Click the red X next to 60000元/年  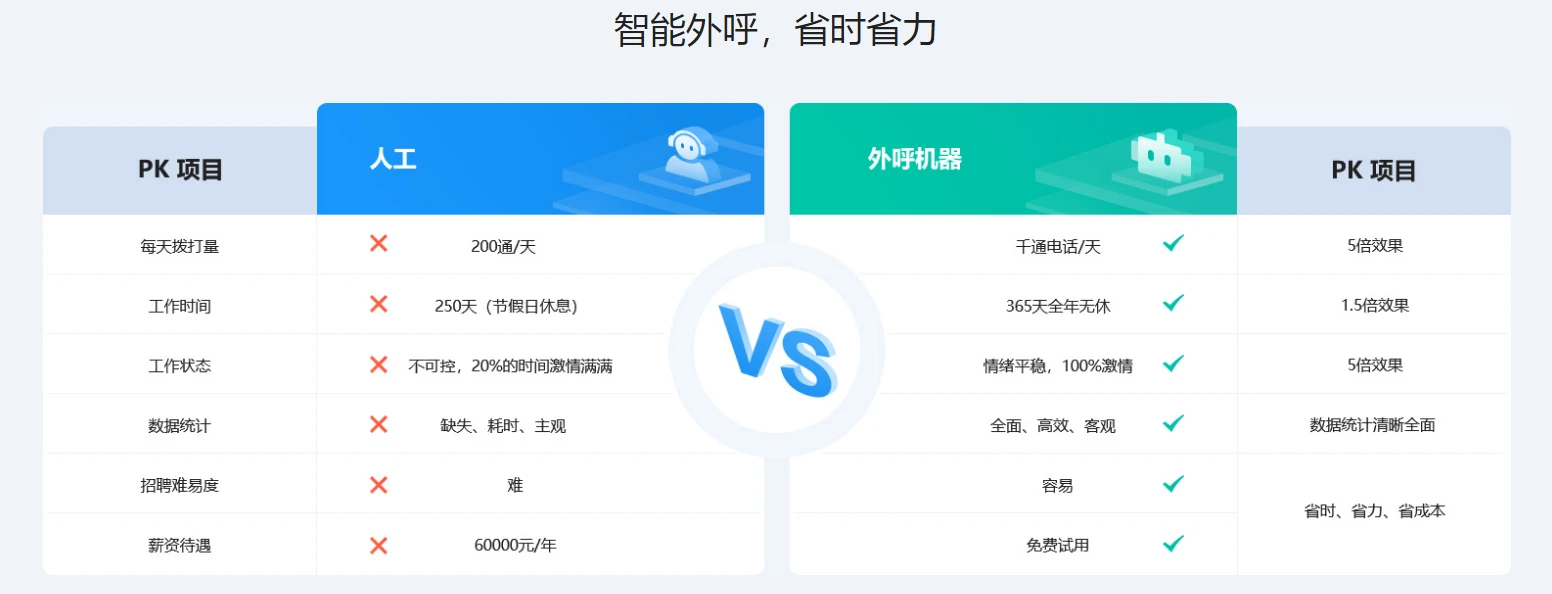378,545
